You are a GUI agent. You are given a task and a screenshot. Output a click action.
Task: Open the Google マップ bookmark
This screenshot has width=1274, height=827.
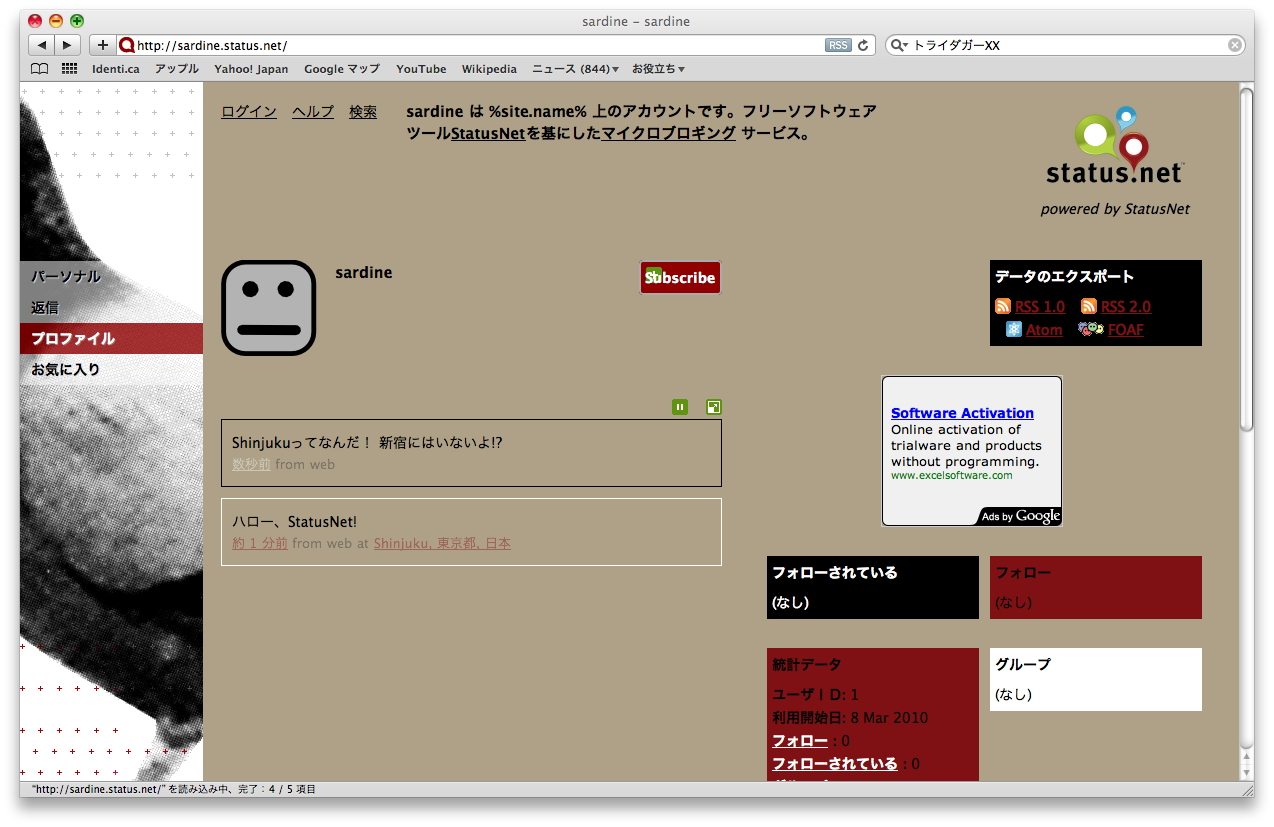click(342, 69)
